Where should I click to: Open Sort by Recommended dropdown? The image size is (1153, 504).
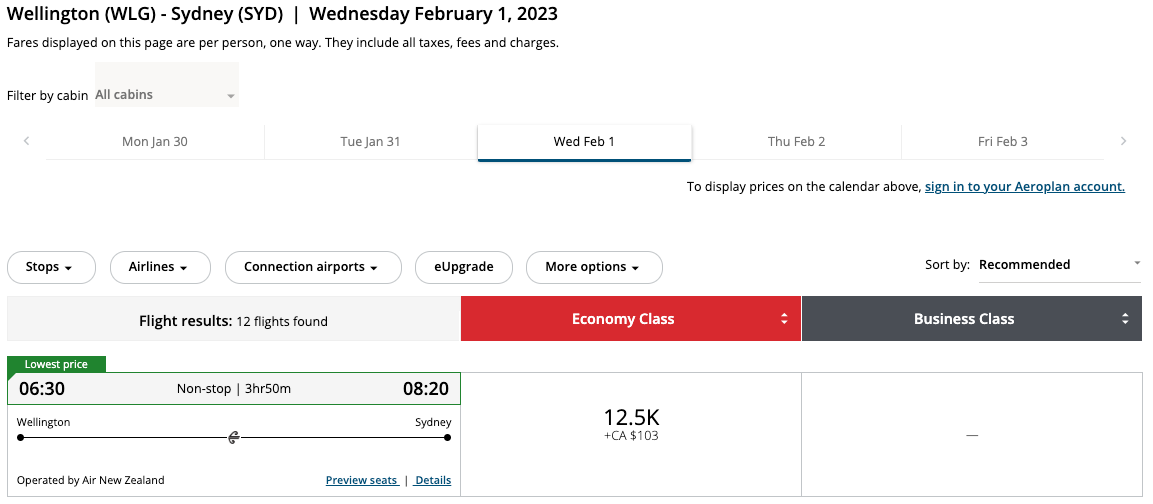(1058, 265)
